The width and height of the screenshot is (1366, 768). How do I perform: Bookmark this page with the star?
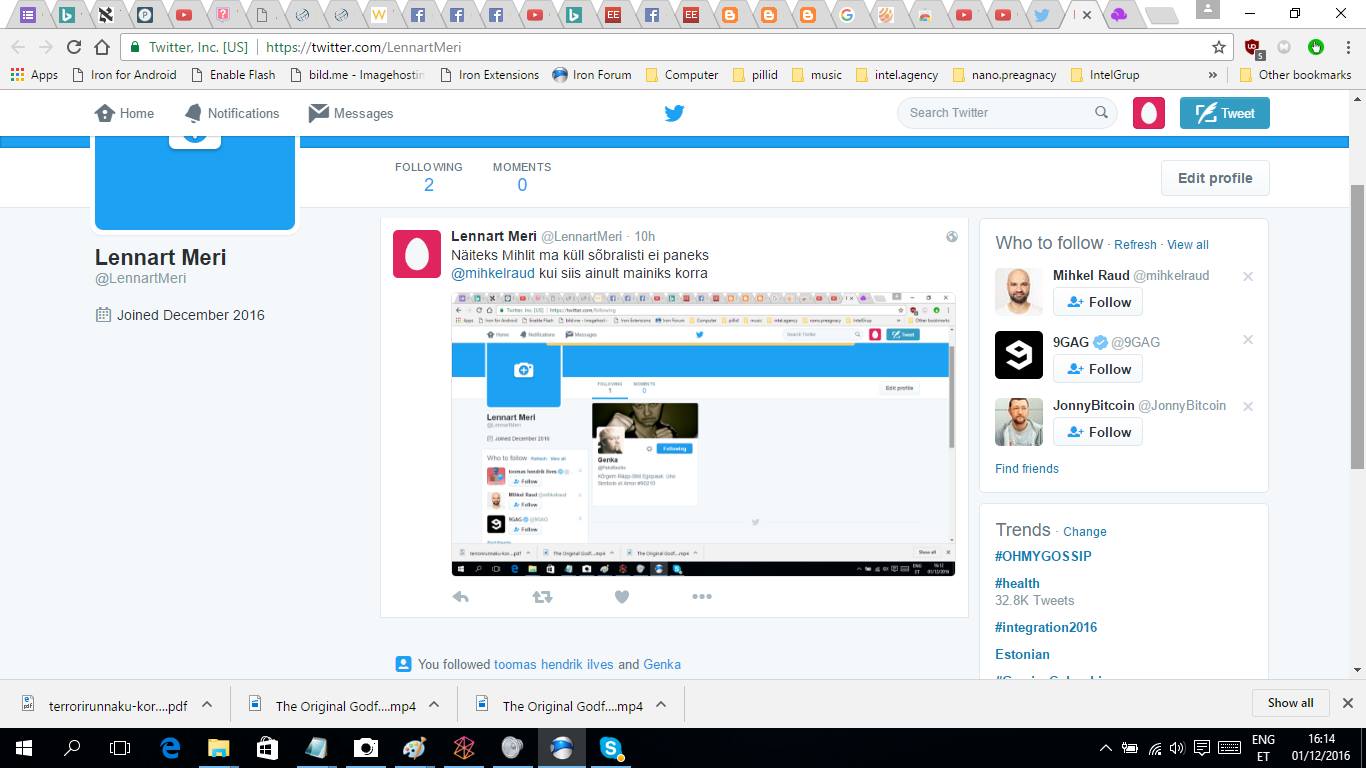[x=1219, y=47]
